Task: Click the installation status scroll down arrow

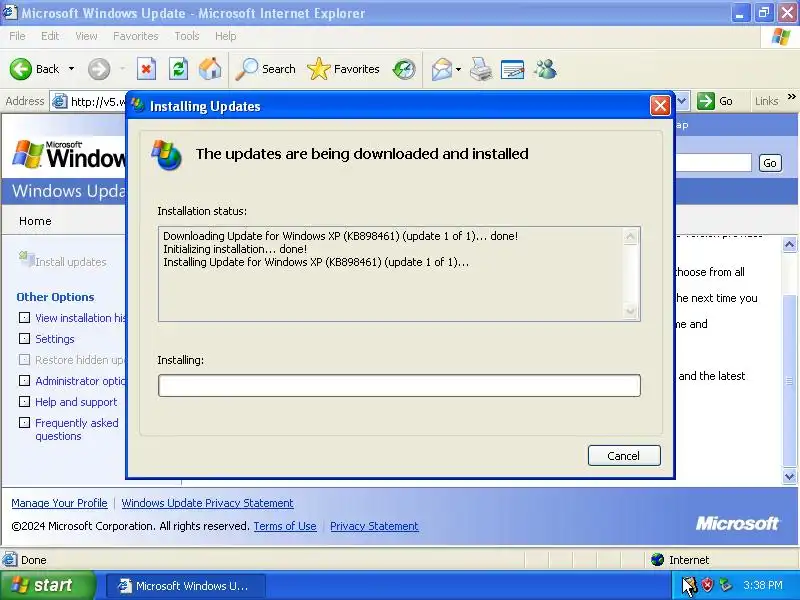Action: [631, 311]
